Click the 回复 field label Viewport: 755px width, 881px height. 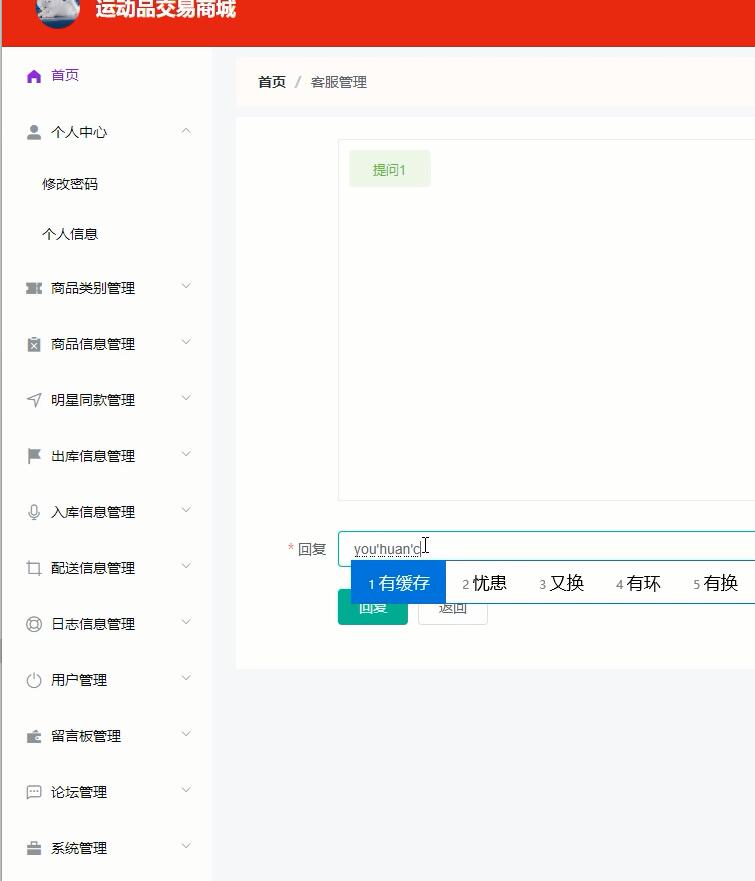pos(312,549)
